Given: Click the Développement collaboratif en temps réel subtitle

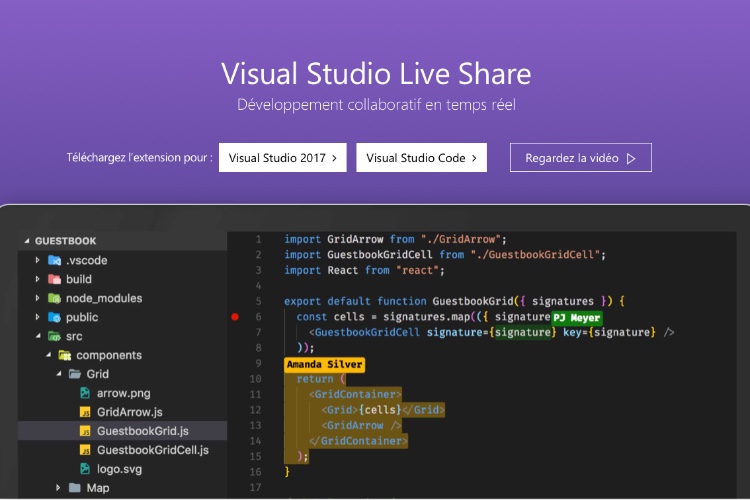Looking at the screenshot, I should tap(376, 105).
